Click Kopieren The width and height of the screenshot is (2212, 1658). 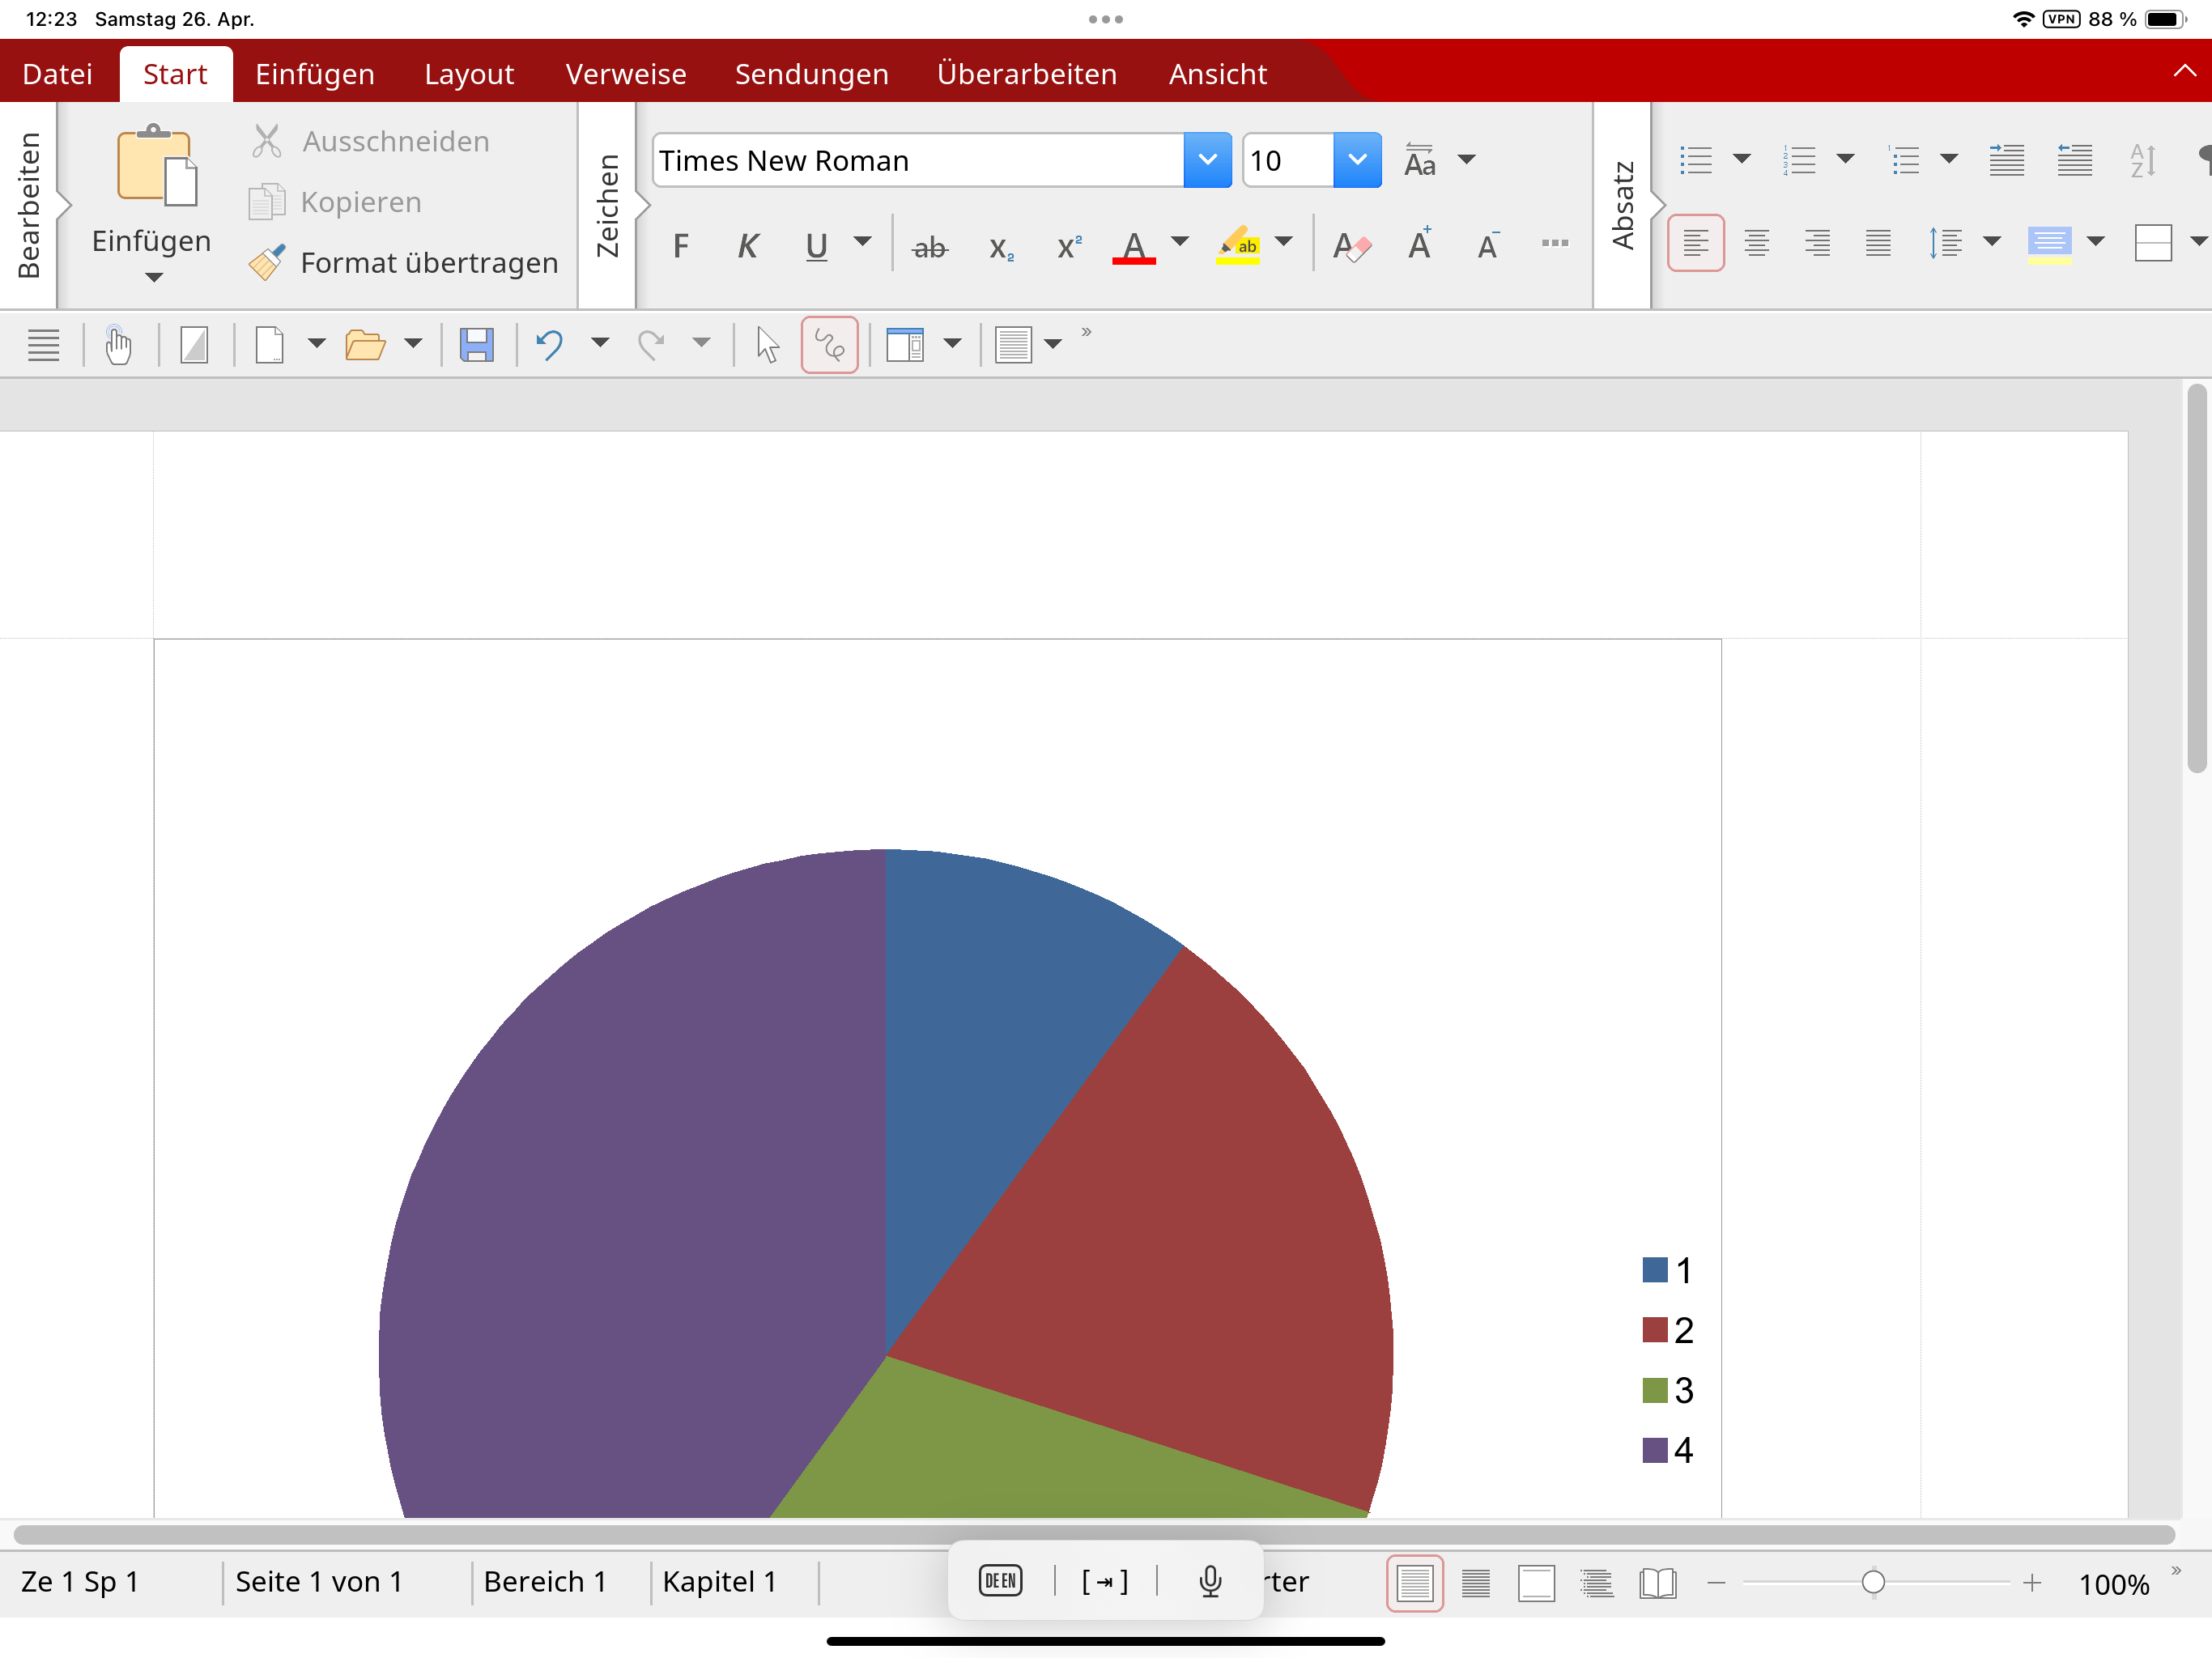tap(336, 202)
